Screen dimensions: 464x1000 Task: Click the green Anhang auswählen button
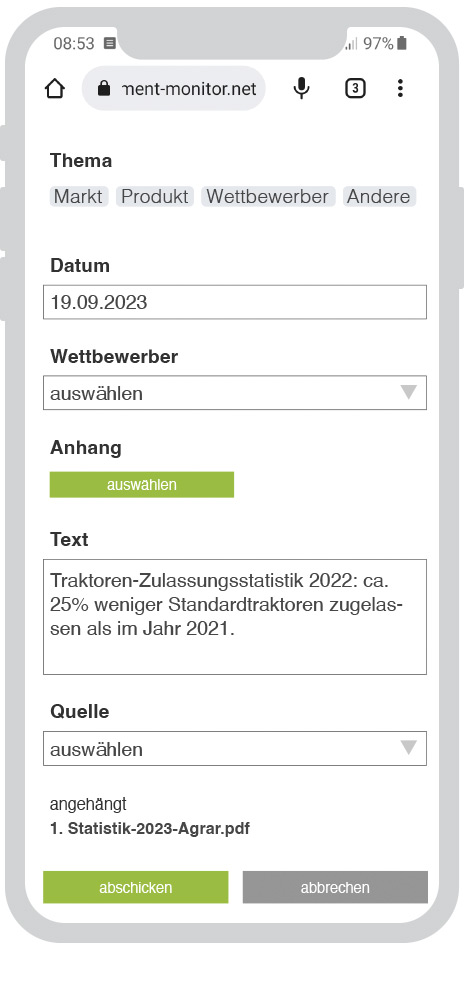(141, 485)
